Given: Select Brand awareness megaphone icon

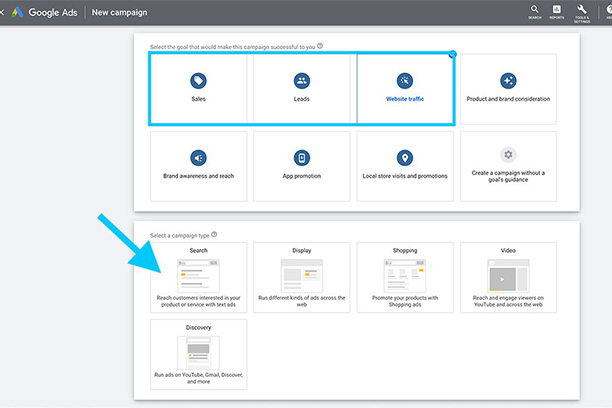Looking at the screenshot, I should pyautogui.click(x=198, y=158).
